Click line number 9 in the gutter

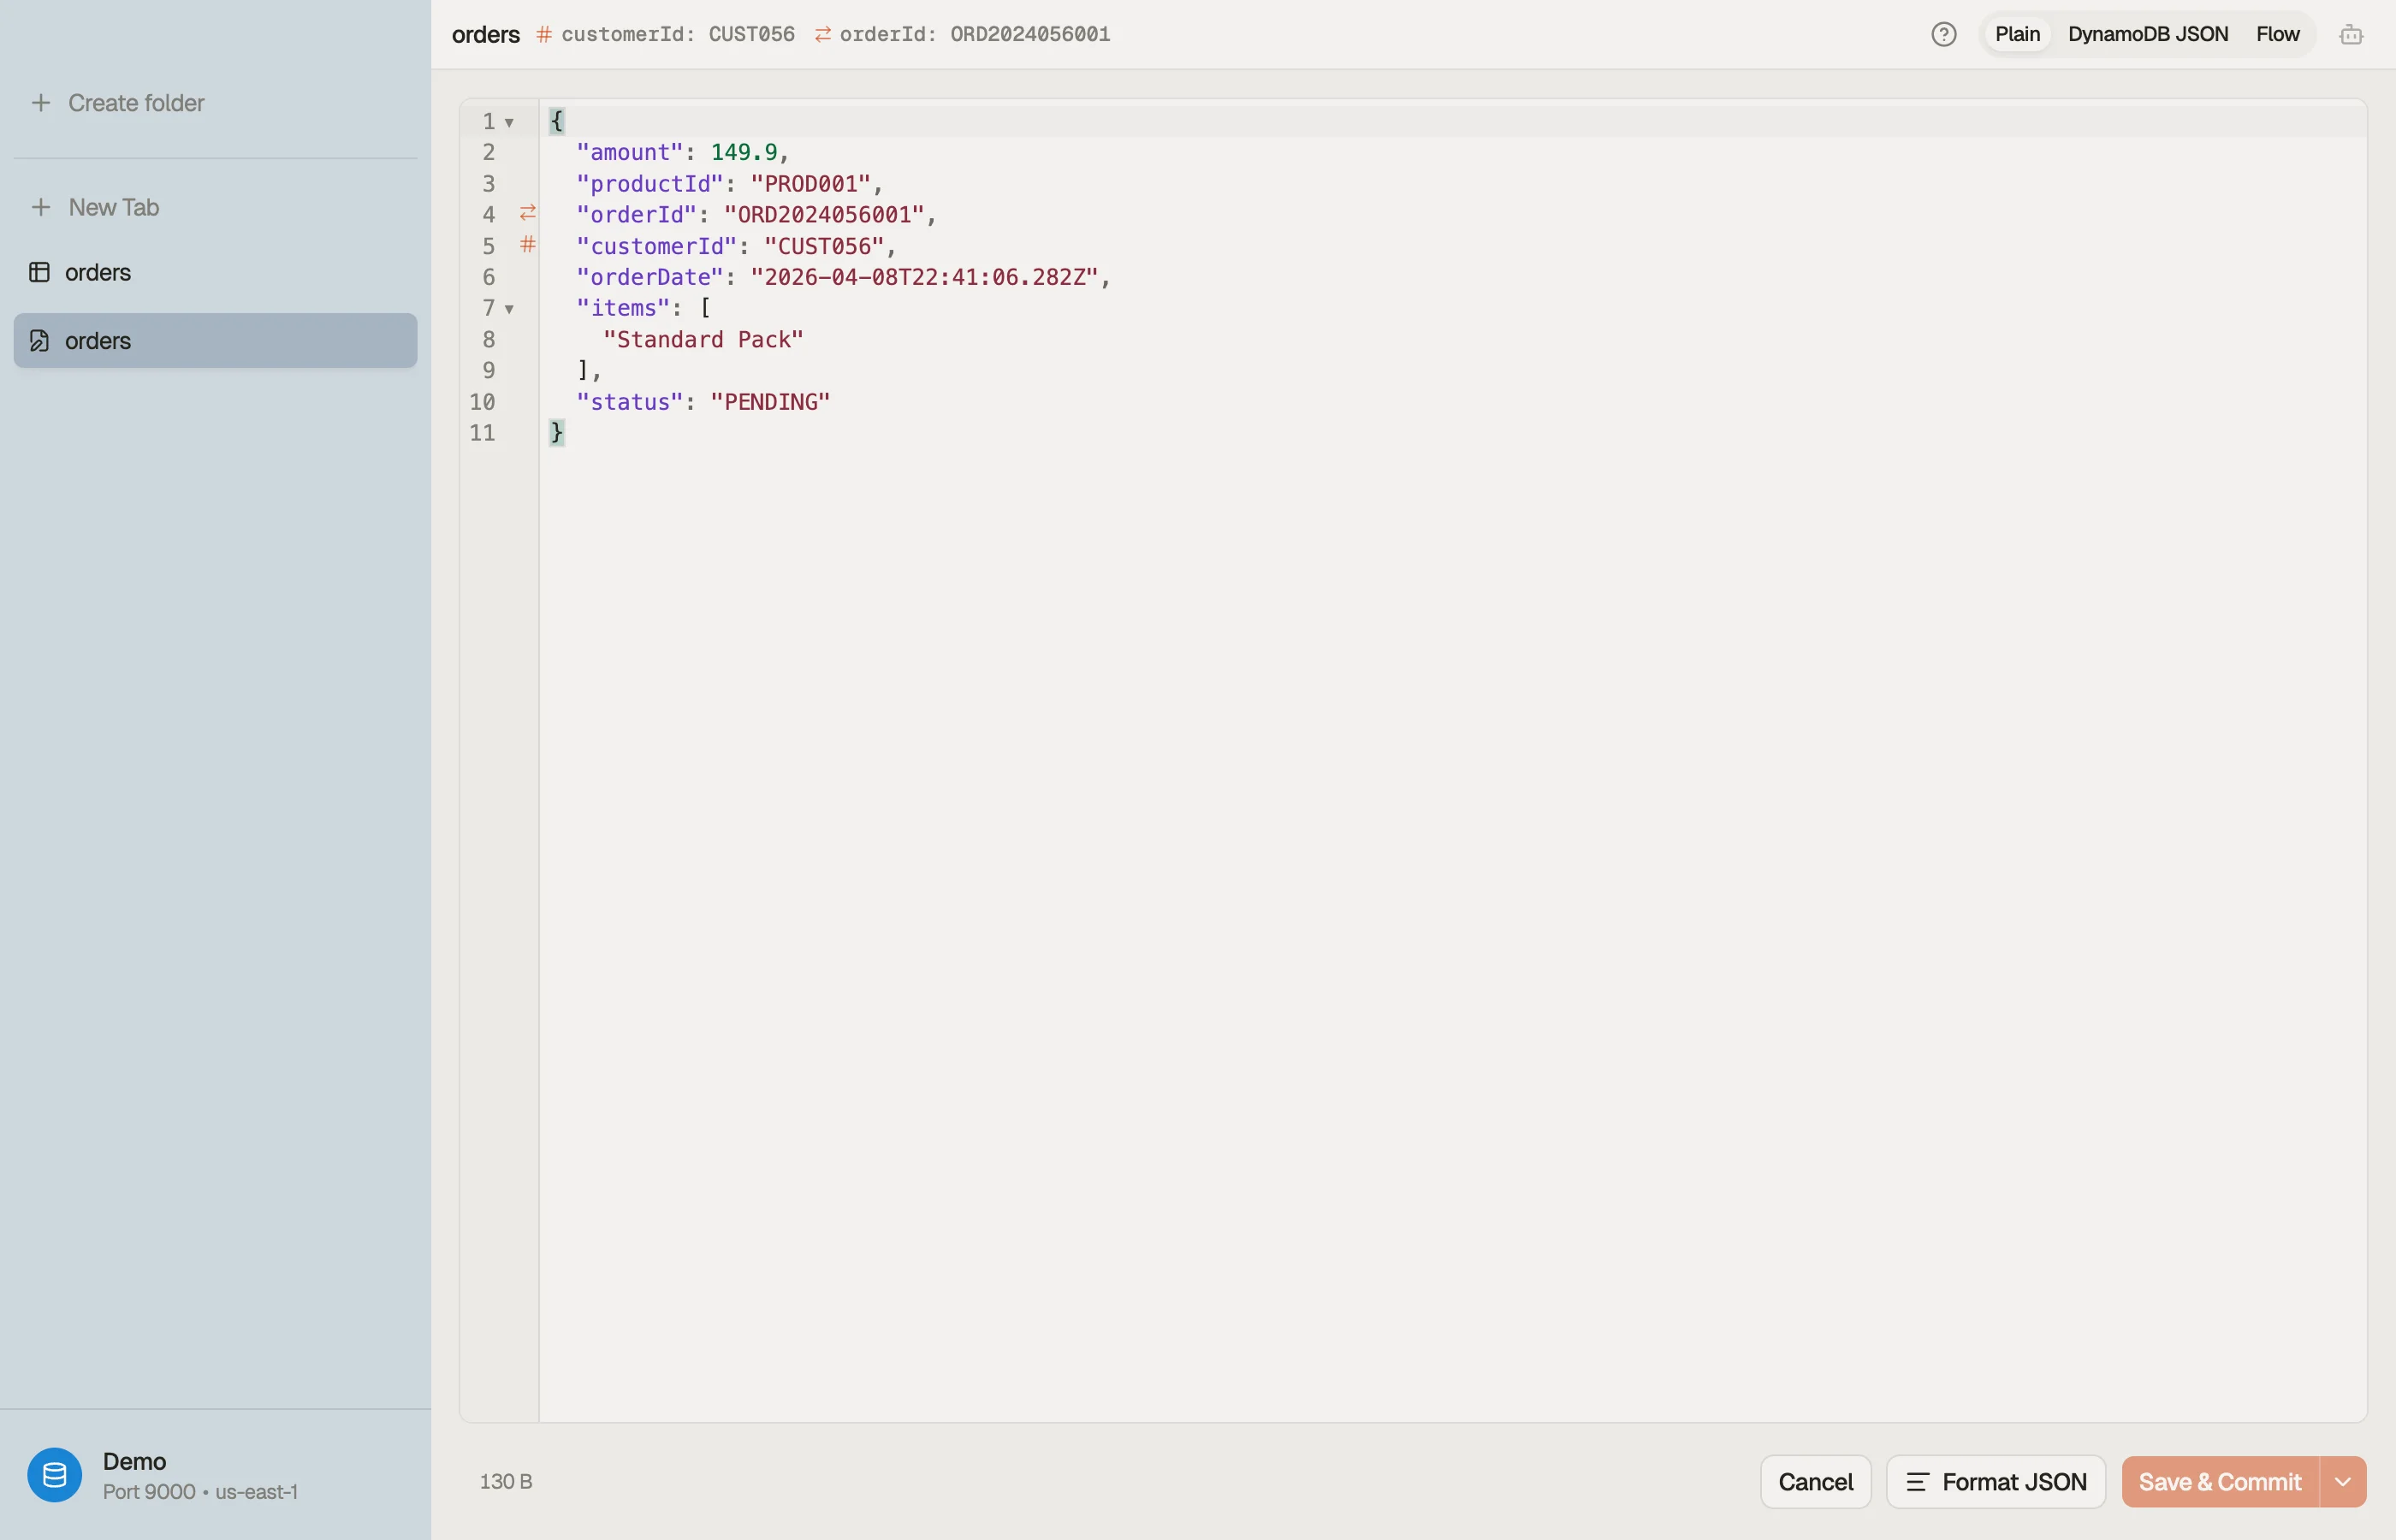click(489, 371)
